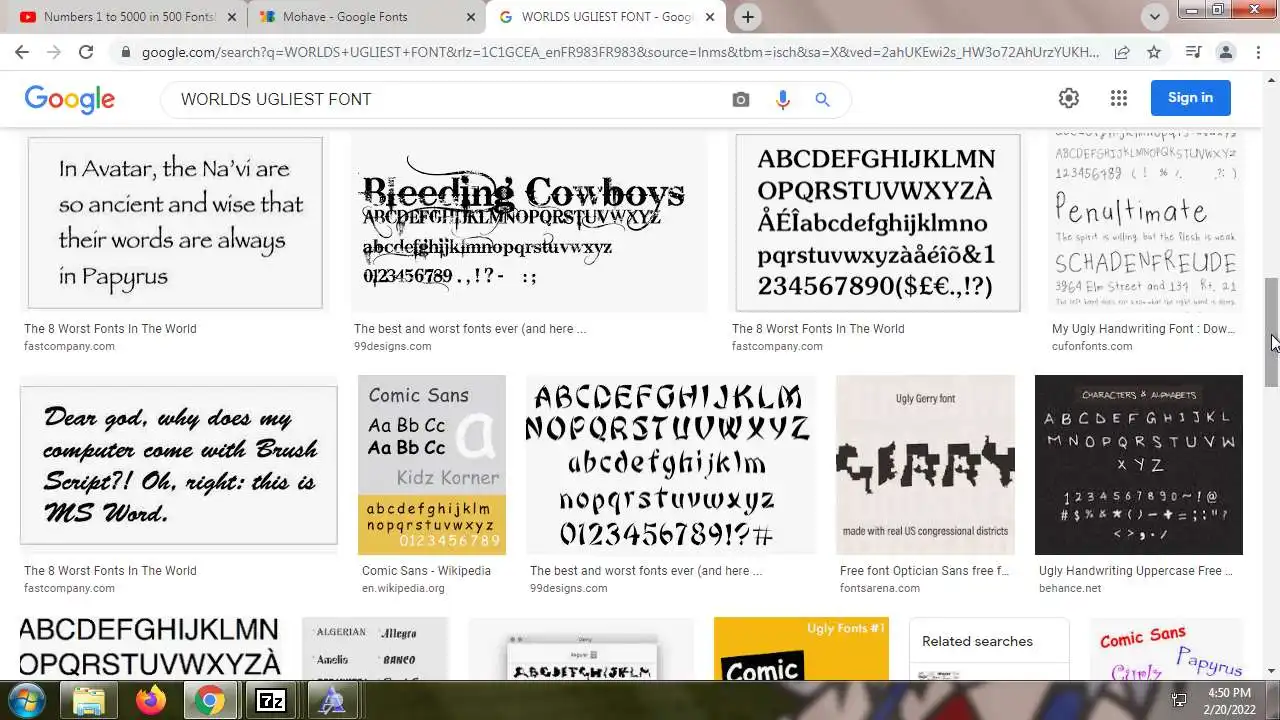Share this page icon in address bar
1280x720 pixels.
1122,52
